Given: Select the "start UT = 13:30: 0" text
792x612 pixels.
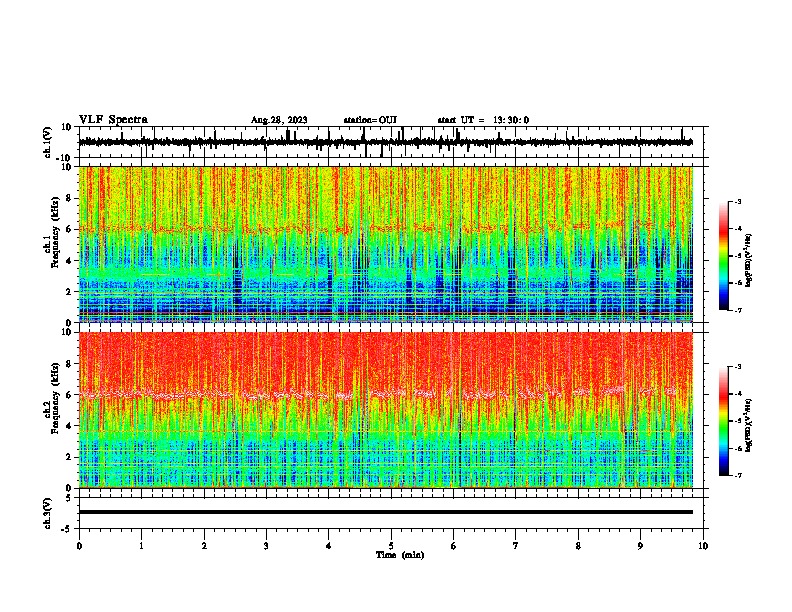Looking at the screenshot, I should pos(483,120).
